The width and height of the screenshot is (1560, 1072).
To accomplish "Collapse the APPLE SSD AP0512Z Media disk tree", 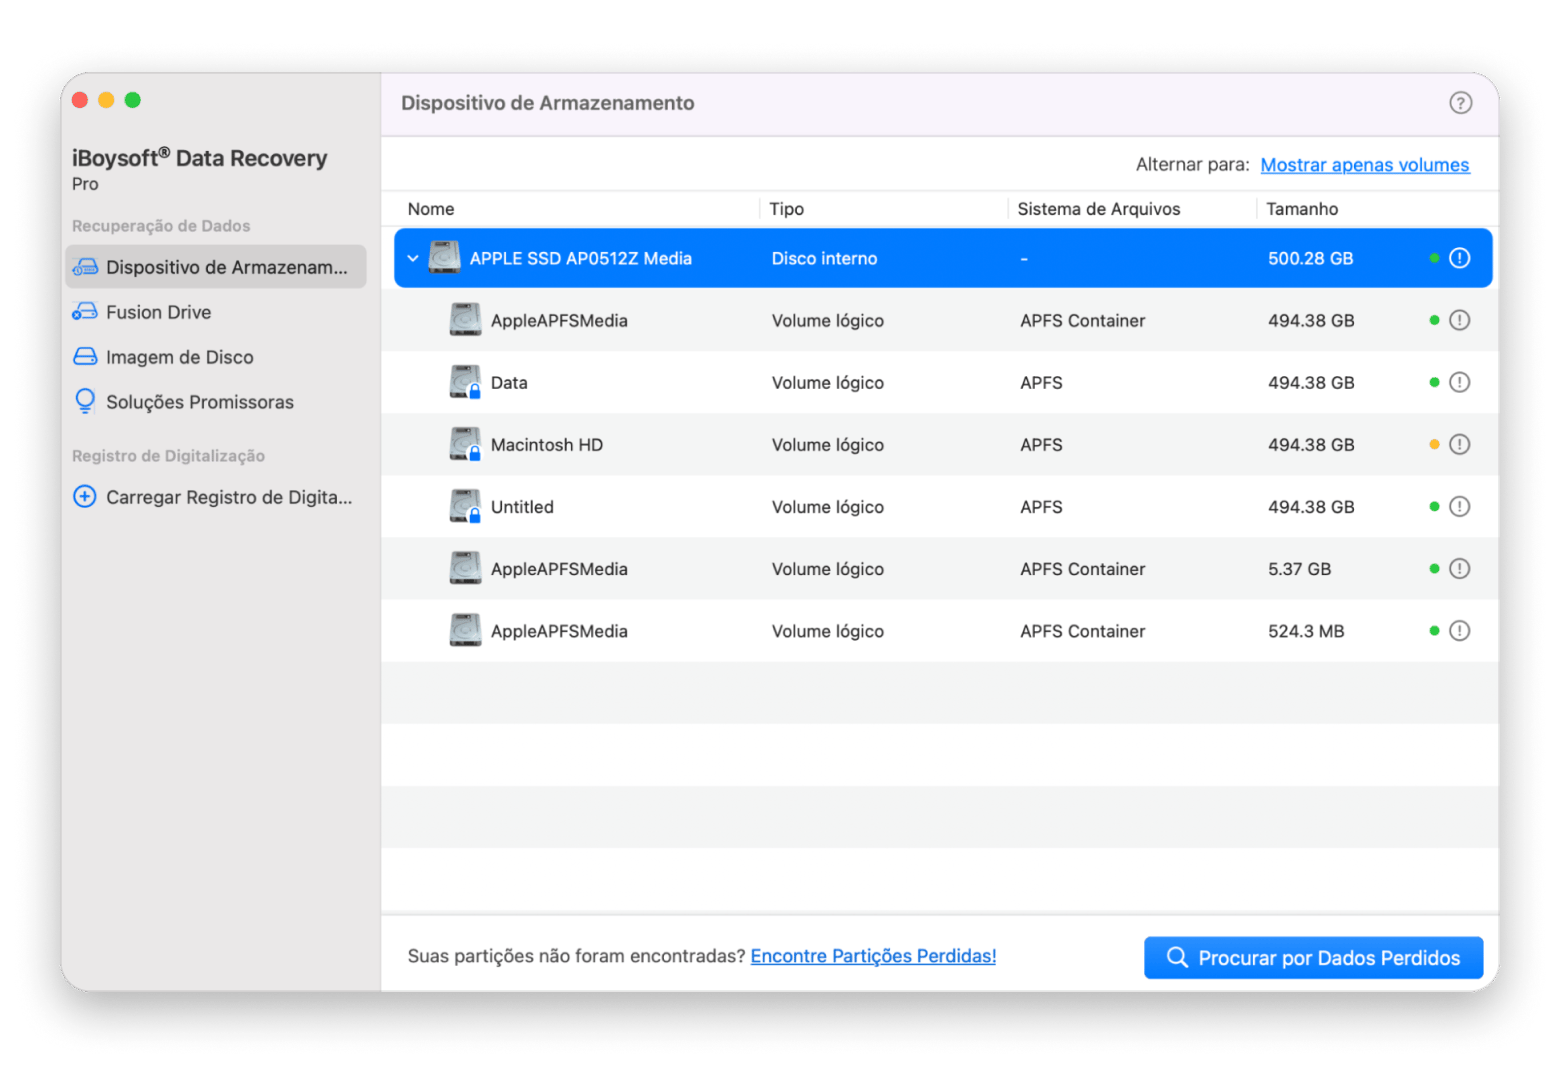I will (412, 258).
